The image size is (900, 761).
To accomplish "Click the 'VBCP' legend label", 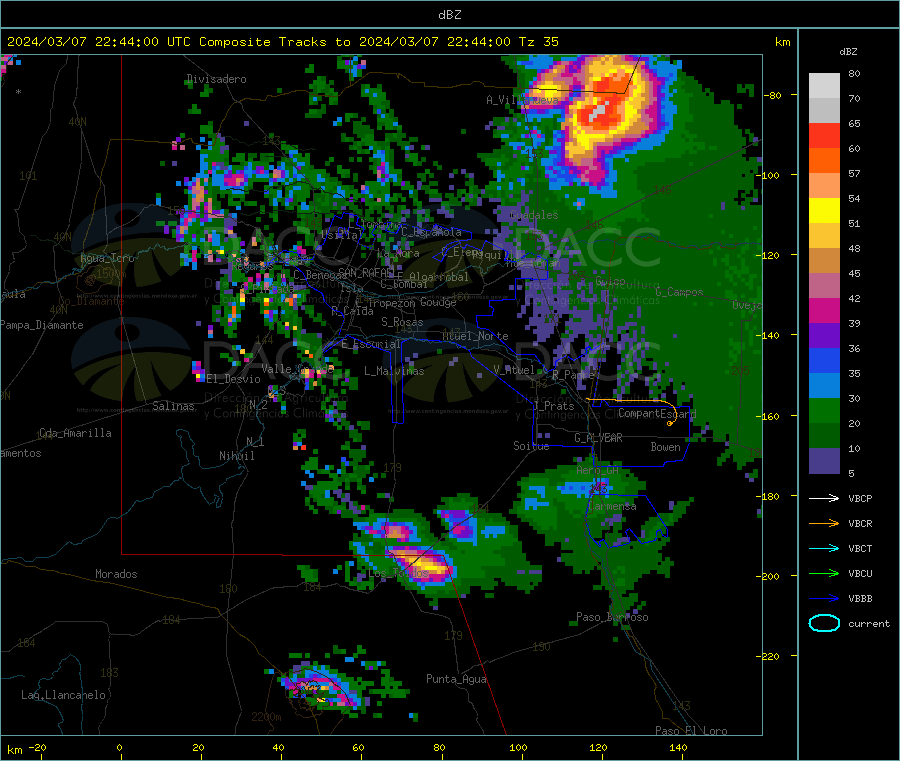I will (x=860, y=498).
